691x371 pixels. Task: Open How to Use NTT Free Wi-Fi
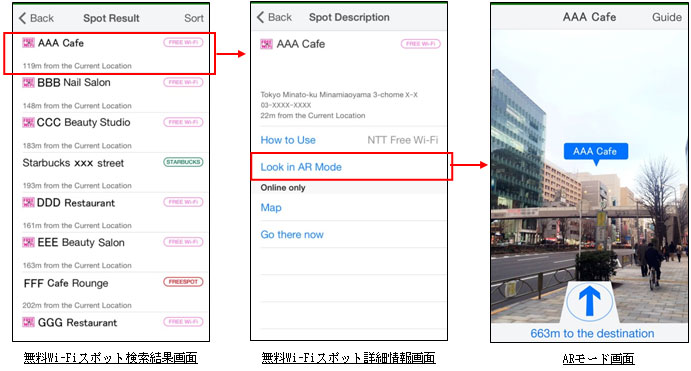[349, 140]
